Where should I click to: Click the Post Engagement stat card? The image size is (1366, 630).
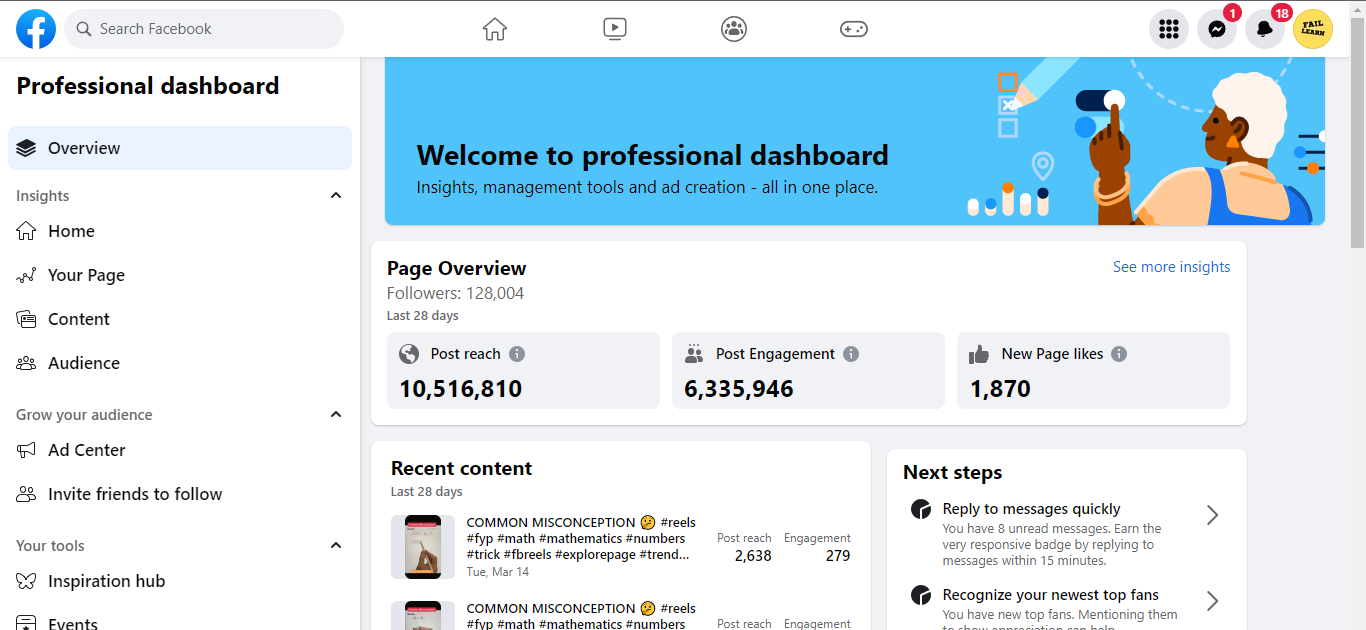(x=808, y=371)
